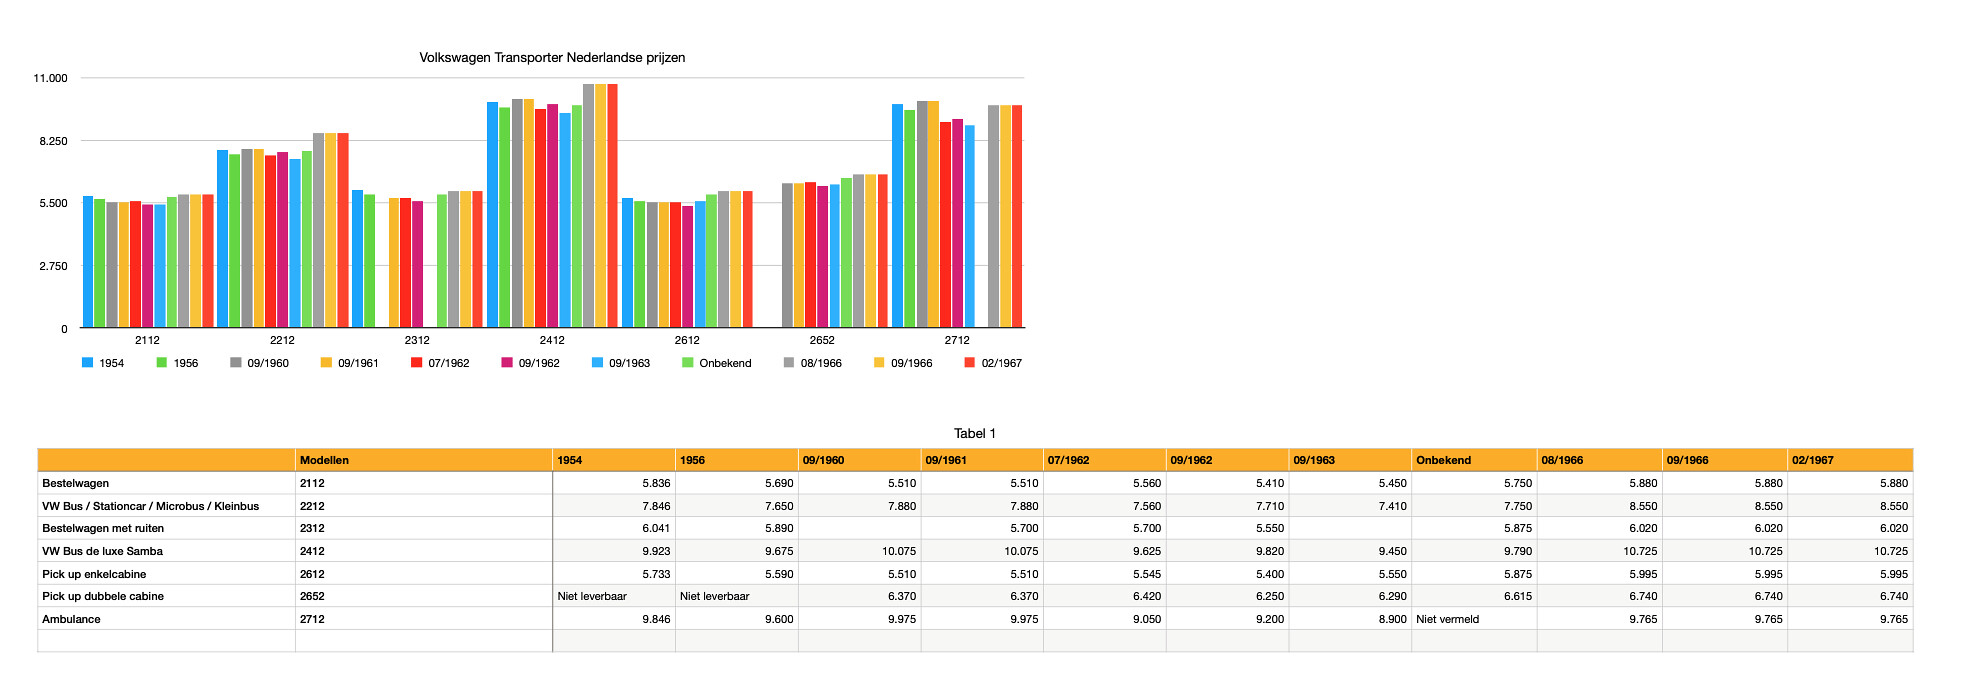Click 'Niet leverbaar' in the 1956 column

737,596
